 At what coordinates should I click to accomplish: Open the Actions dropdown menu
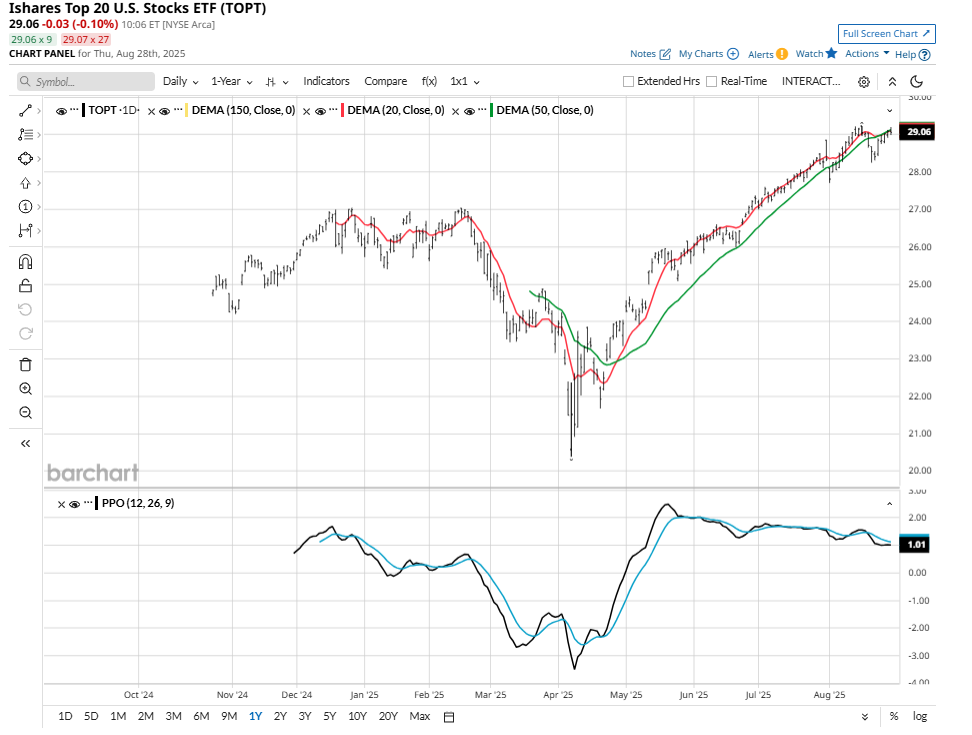[867, 53]
